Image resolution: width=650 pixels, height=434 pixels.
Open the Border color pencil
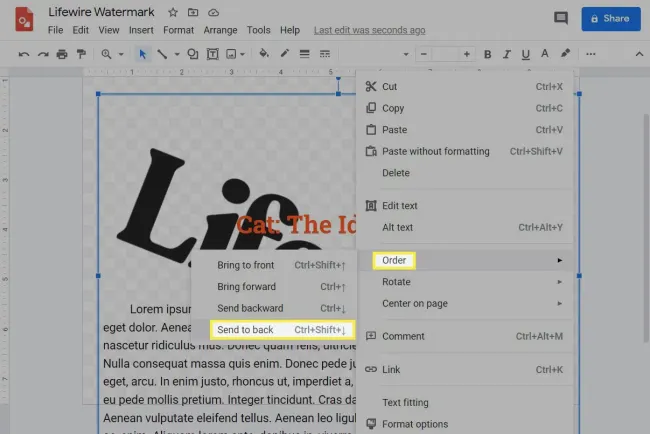pos(284,54)
